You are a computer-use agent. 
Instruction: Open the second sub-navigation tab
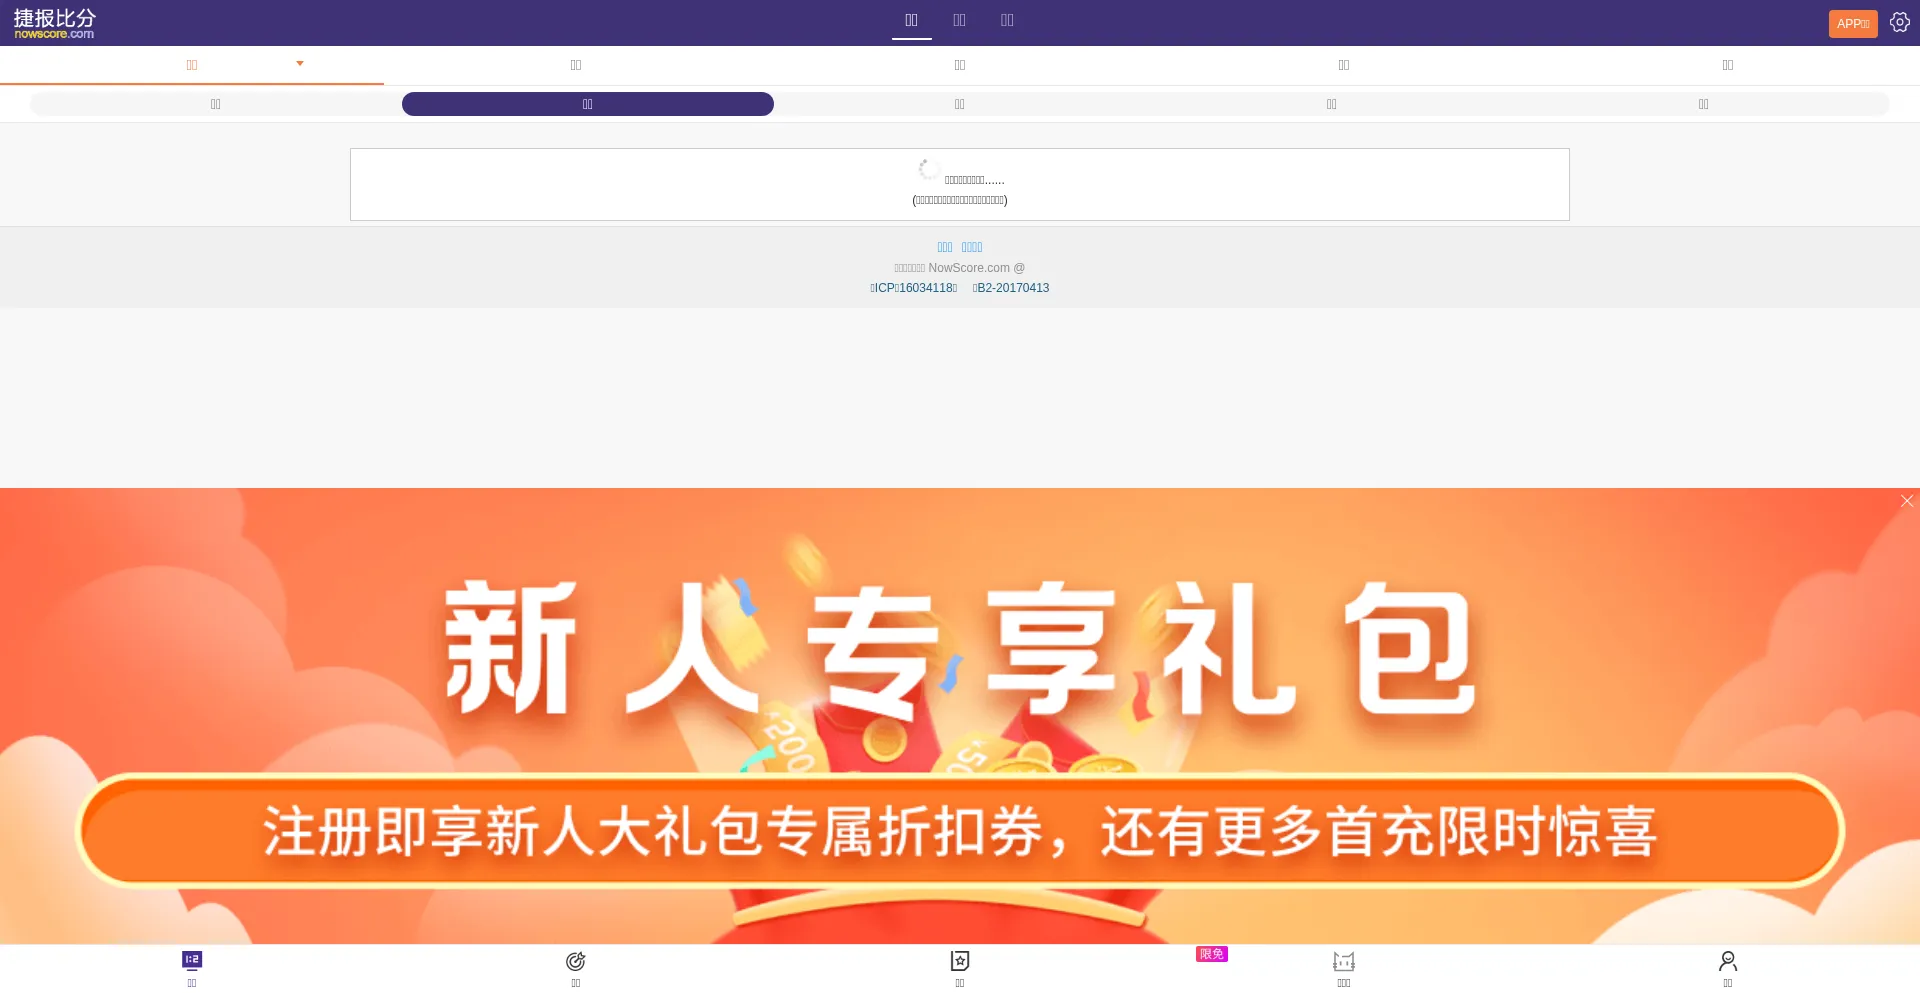point(575,64)
